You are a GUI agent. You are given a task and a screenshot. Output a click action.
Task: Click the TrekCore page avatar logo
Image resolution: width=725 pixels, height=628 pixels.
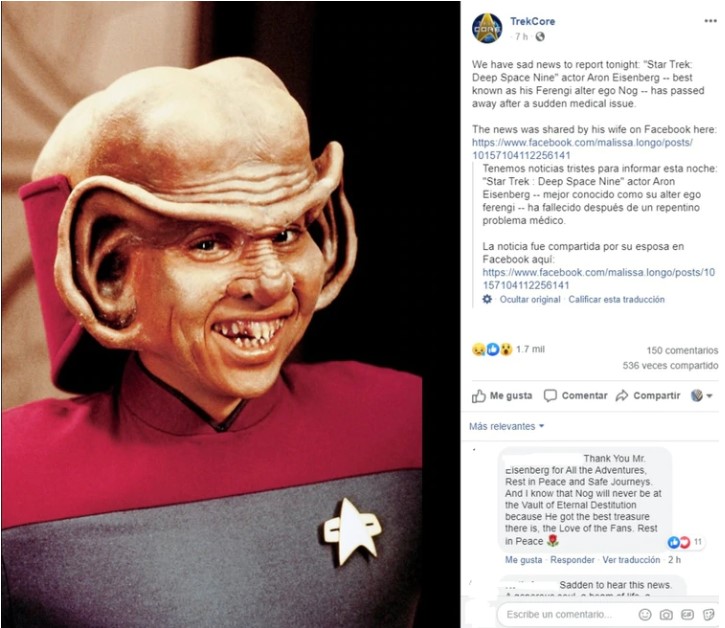[x=487, y=28]
